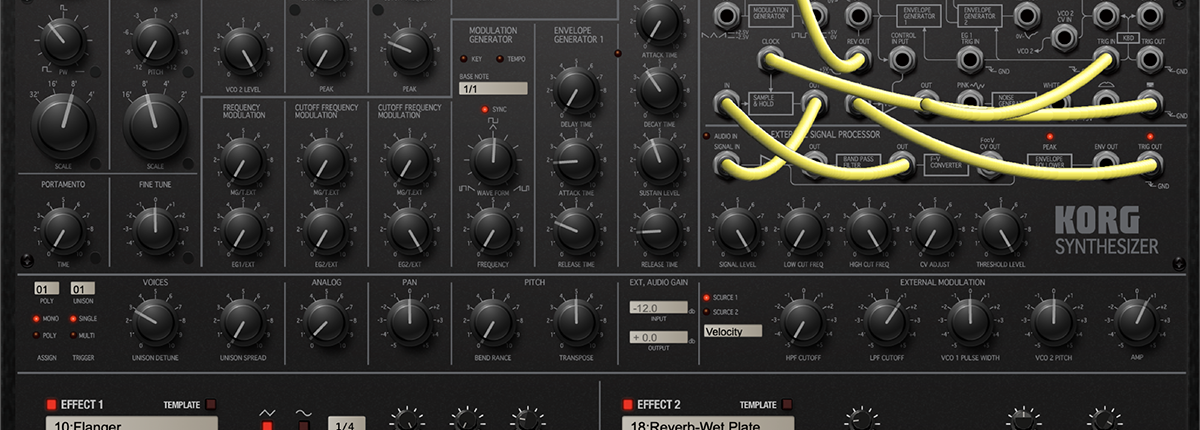Viewport: 1200px width, 430px height.
Task: Enable the Modulation Generator Tempo LED
Action: point(500,59)
